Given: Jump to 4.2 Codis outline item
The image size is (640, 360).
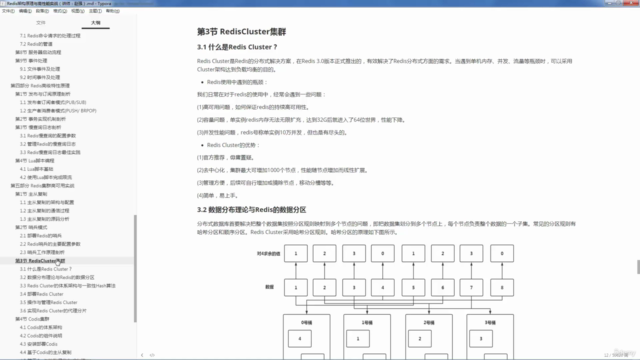Looking at the screenshot, I should pos(41,336).
